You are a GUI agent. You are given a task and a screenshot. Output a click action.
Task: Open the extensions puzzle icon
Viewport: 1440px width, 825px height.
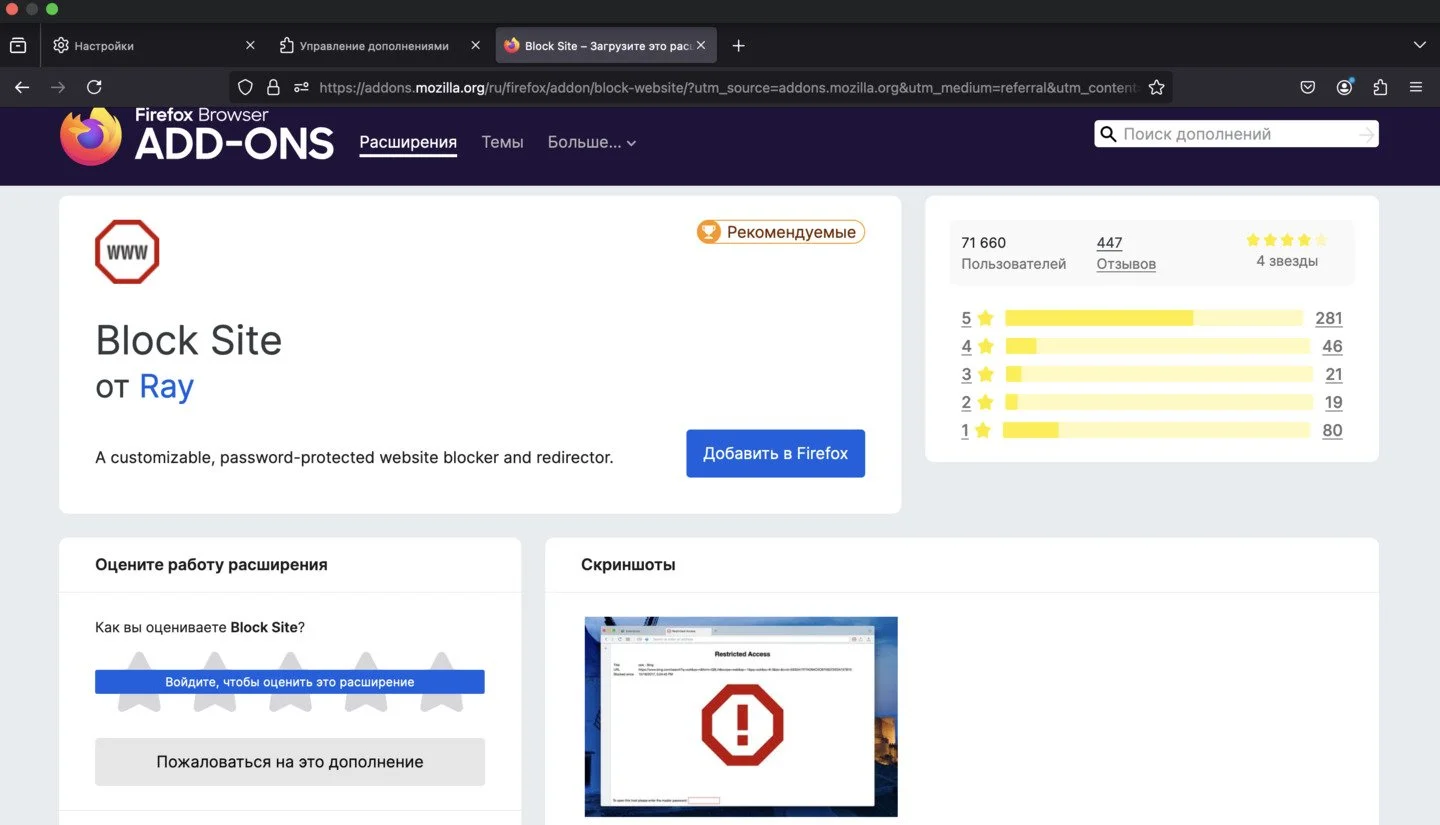tap(1380, 87)
